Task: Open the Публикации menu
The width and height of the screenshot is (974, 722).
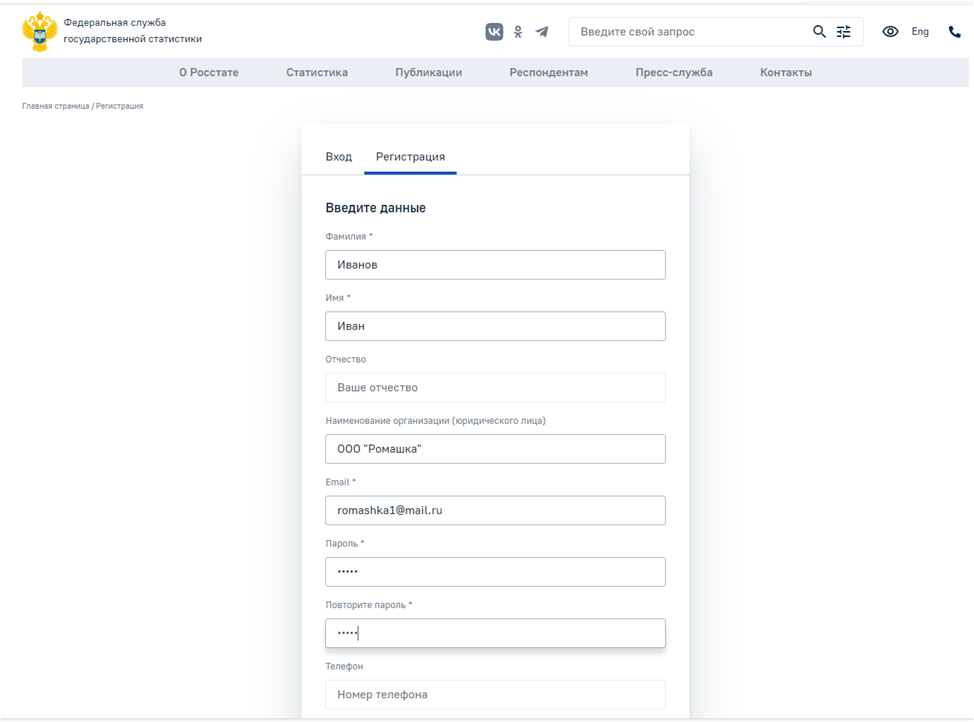Action: coord(429,72)
